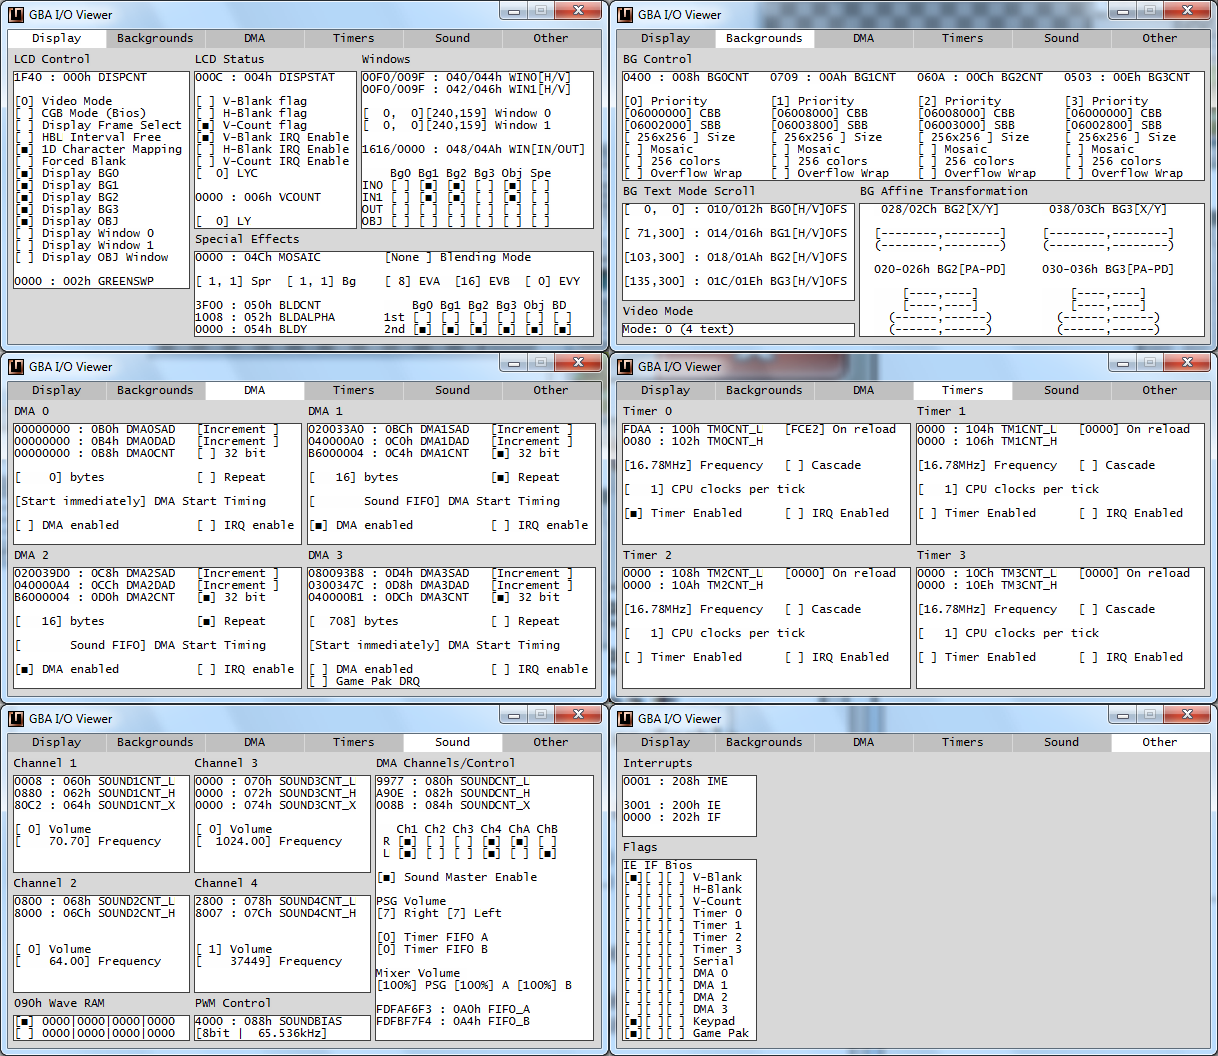Screen dimensions: 1218x1056
Task: Click the title bar icon of the Sound Channel window
Action: pos(16,719)
